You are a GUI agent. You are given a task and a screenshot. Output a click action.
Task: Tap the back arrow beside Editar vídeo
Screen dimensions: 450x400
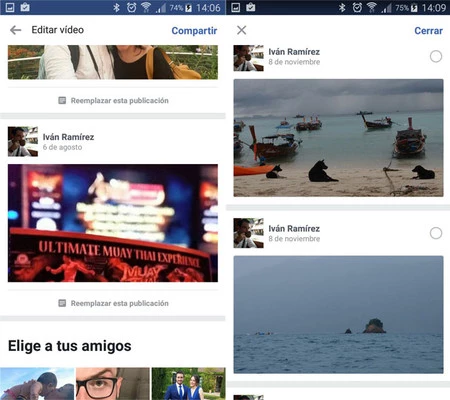16,30
